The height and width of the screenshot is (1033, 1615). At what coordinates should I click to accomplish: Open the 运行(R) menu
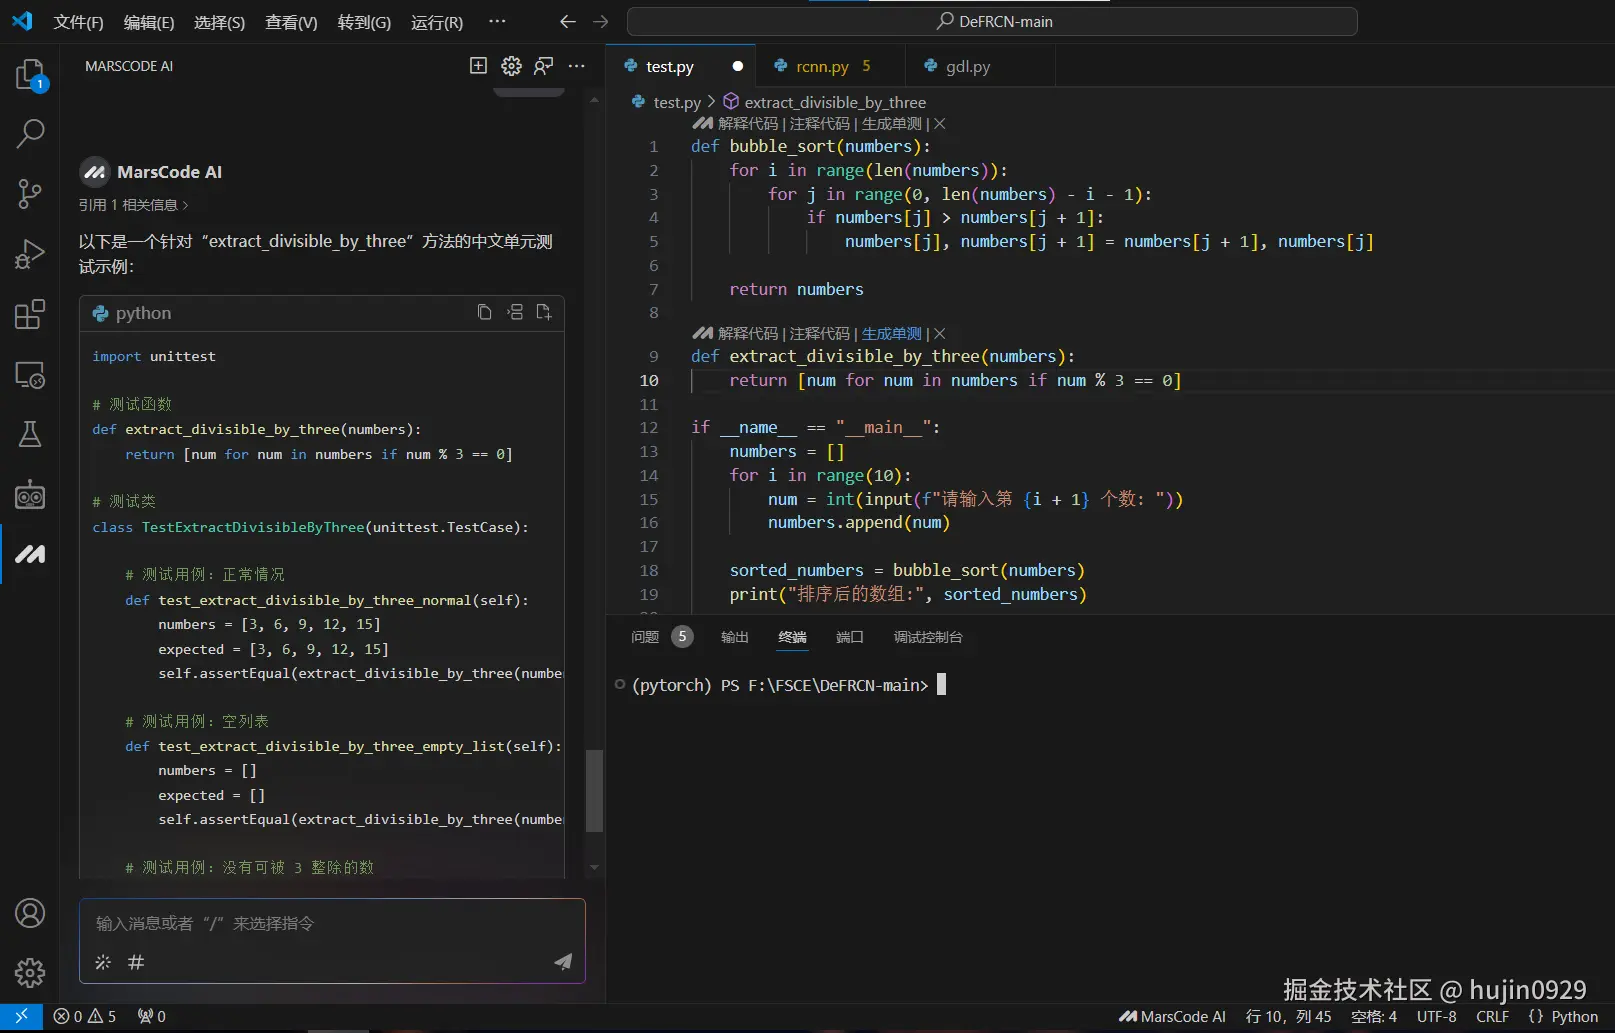point(437,22)
